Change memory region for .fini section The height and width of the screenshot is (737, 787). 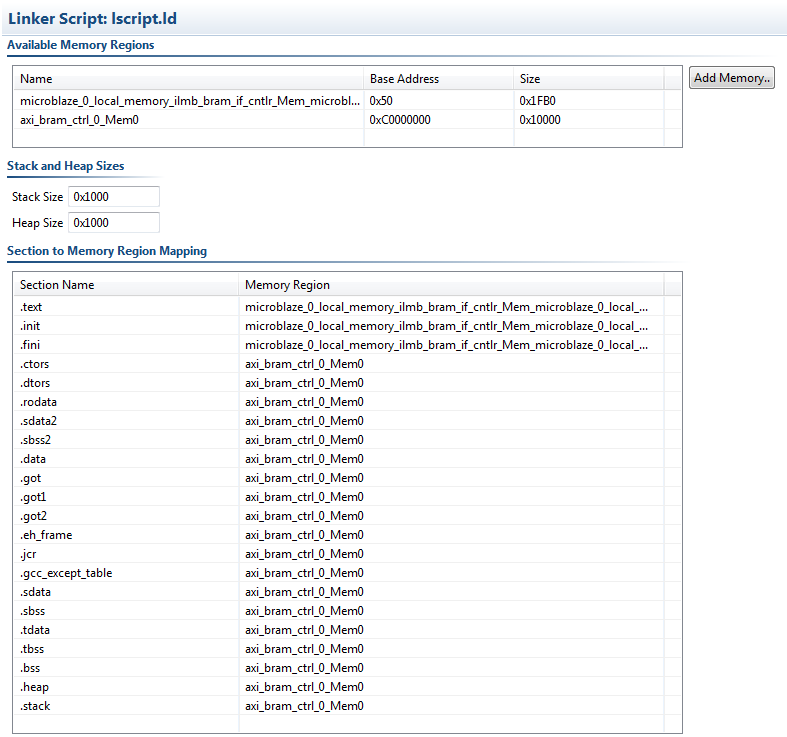pyautogui.click(x=446, y=345)
